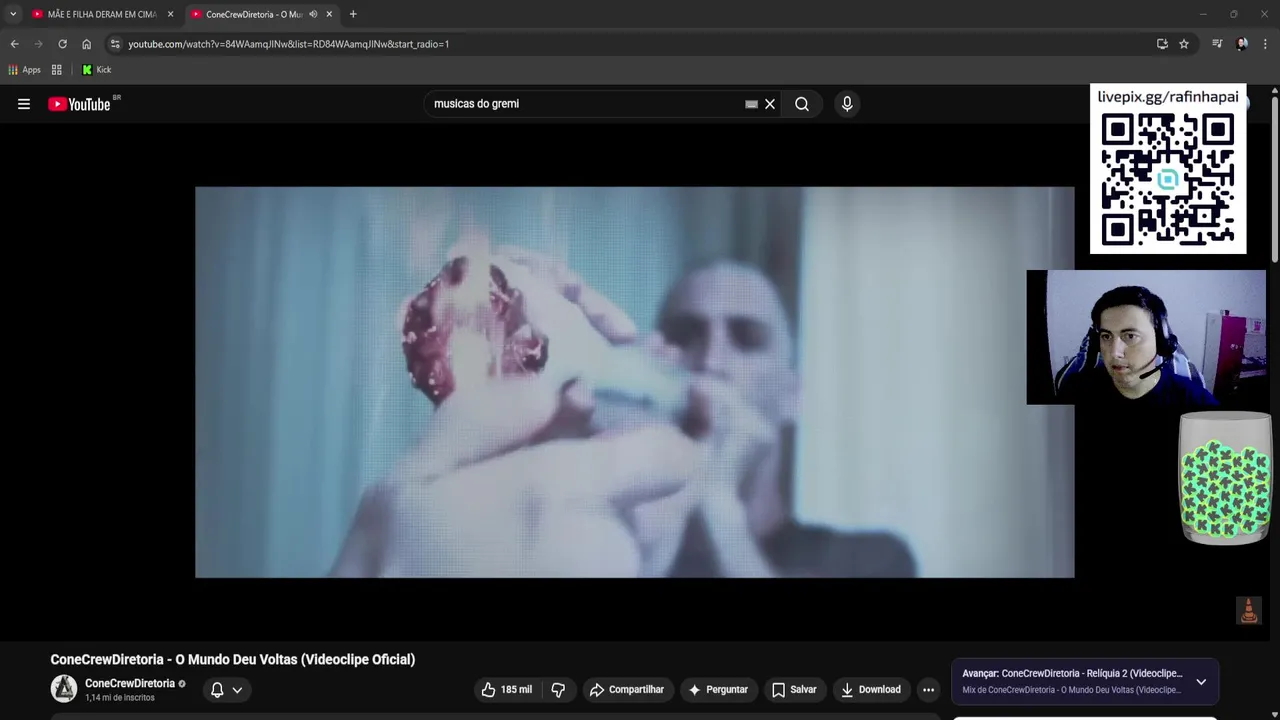Go to YouTube home via logo
Image resolution: width=1280 pixels, height=720 pixels.
[x=79, y=104]
